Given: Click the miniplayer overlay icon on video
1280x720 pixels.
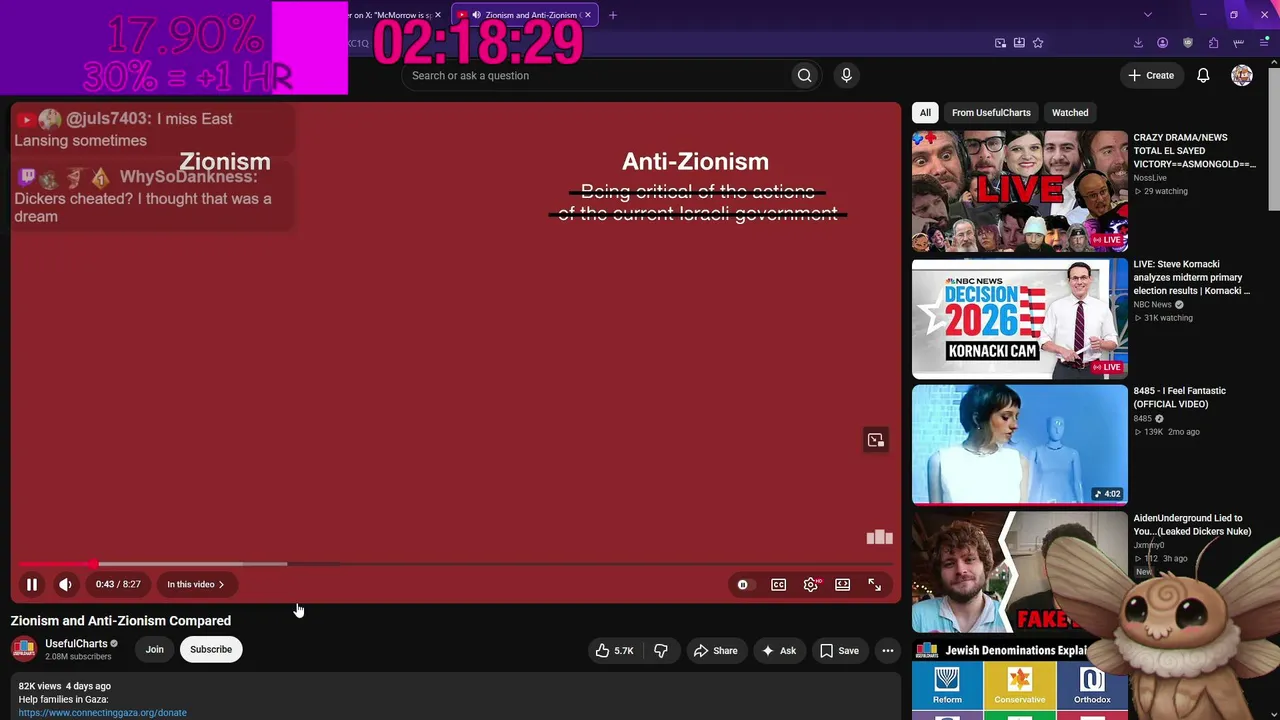Looking at the screenshot, I should pos(876,440).
